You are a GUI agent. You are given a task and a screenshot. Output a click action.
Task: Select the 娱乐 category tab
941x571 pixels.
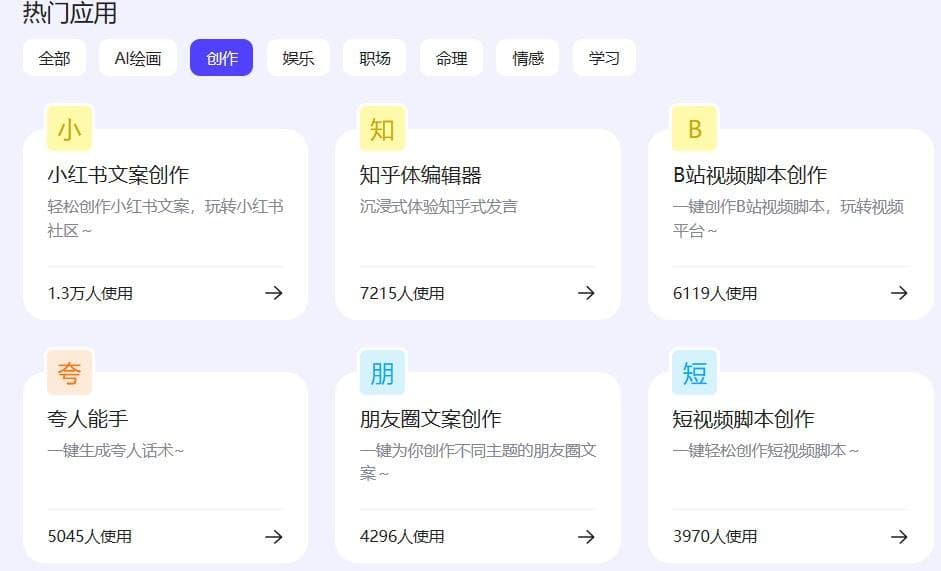pos(298,58)
